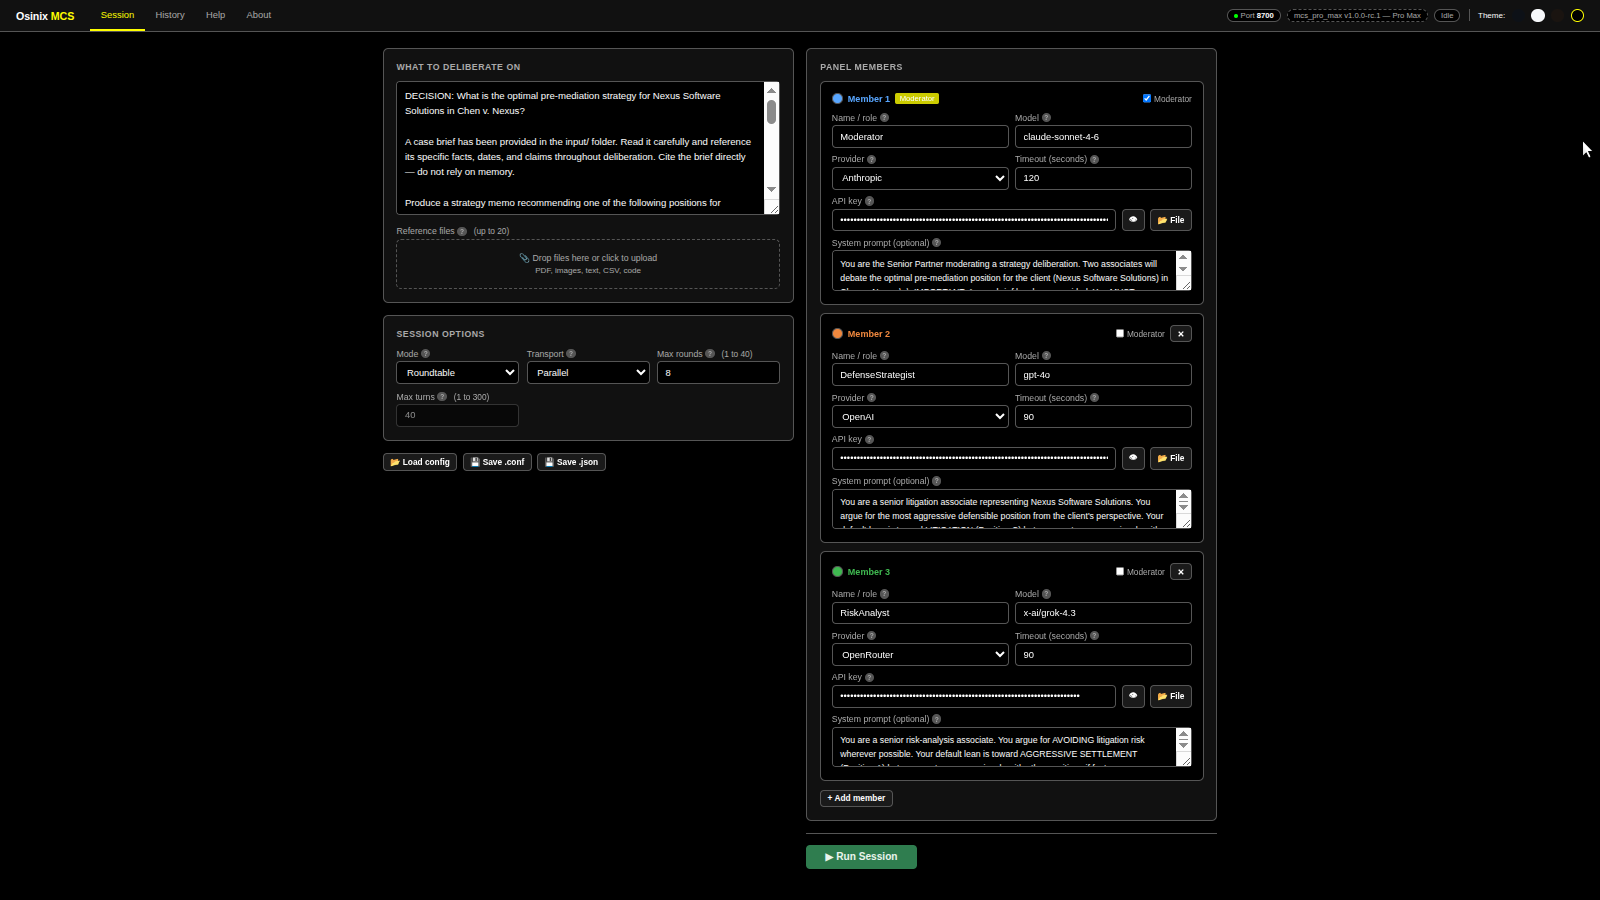Viewport: 1600px width, 900px height.
Task: Click the help icon beside Mode label
Action: click(x=426, y=354)
